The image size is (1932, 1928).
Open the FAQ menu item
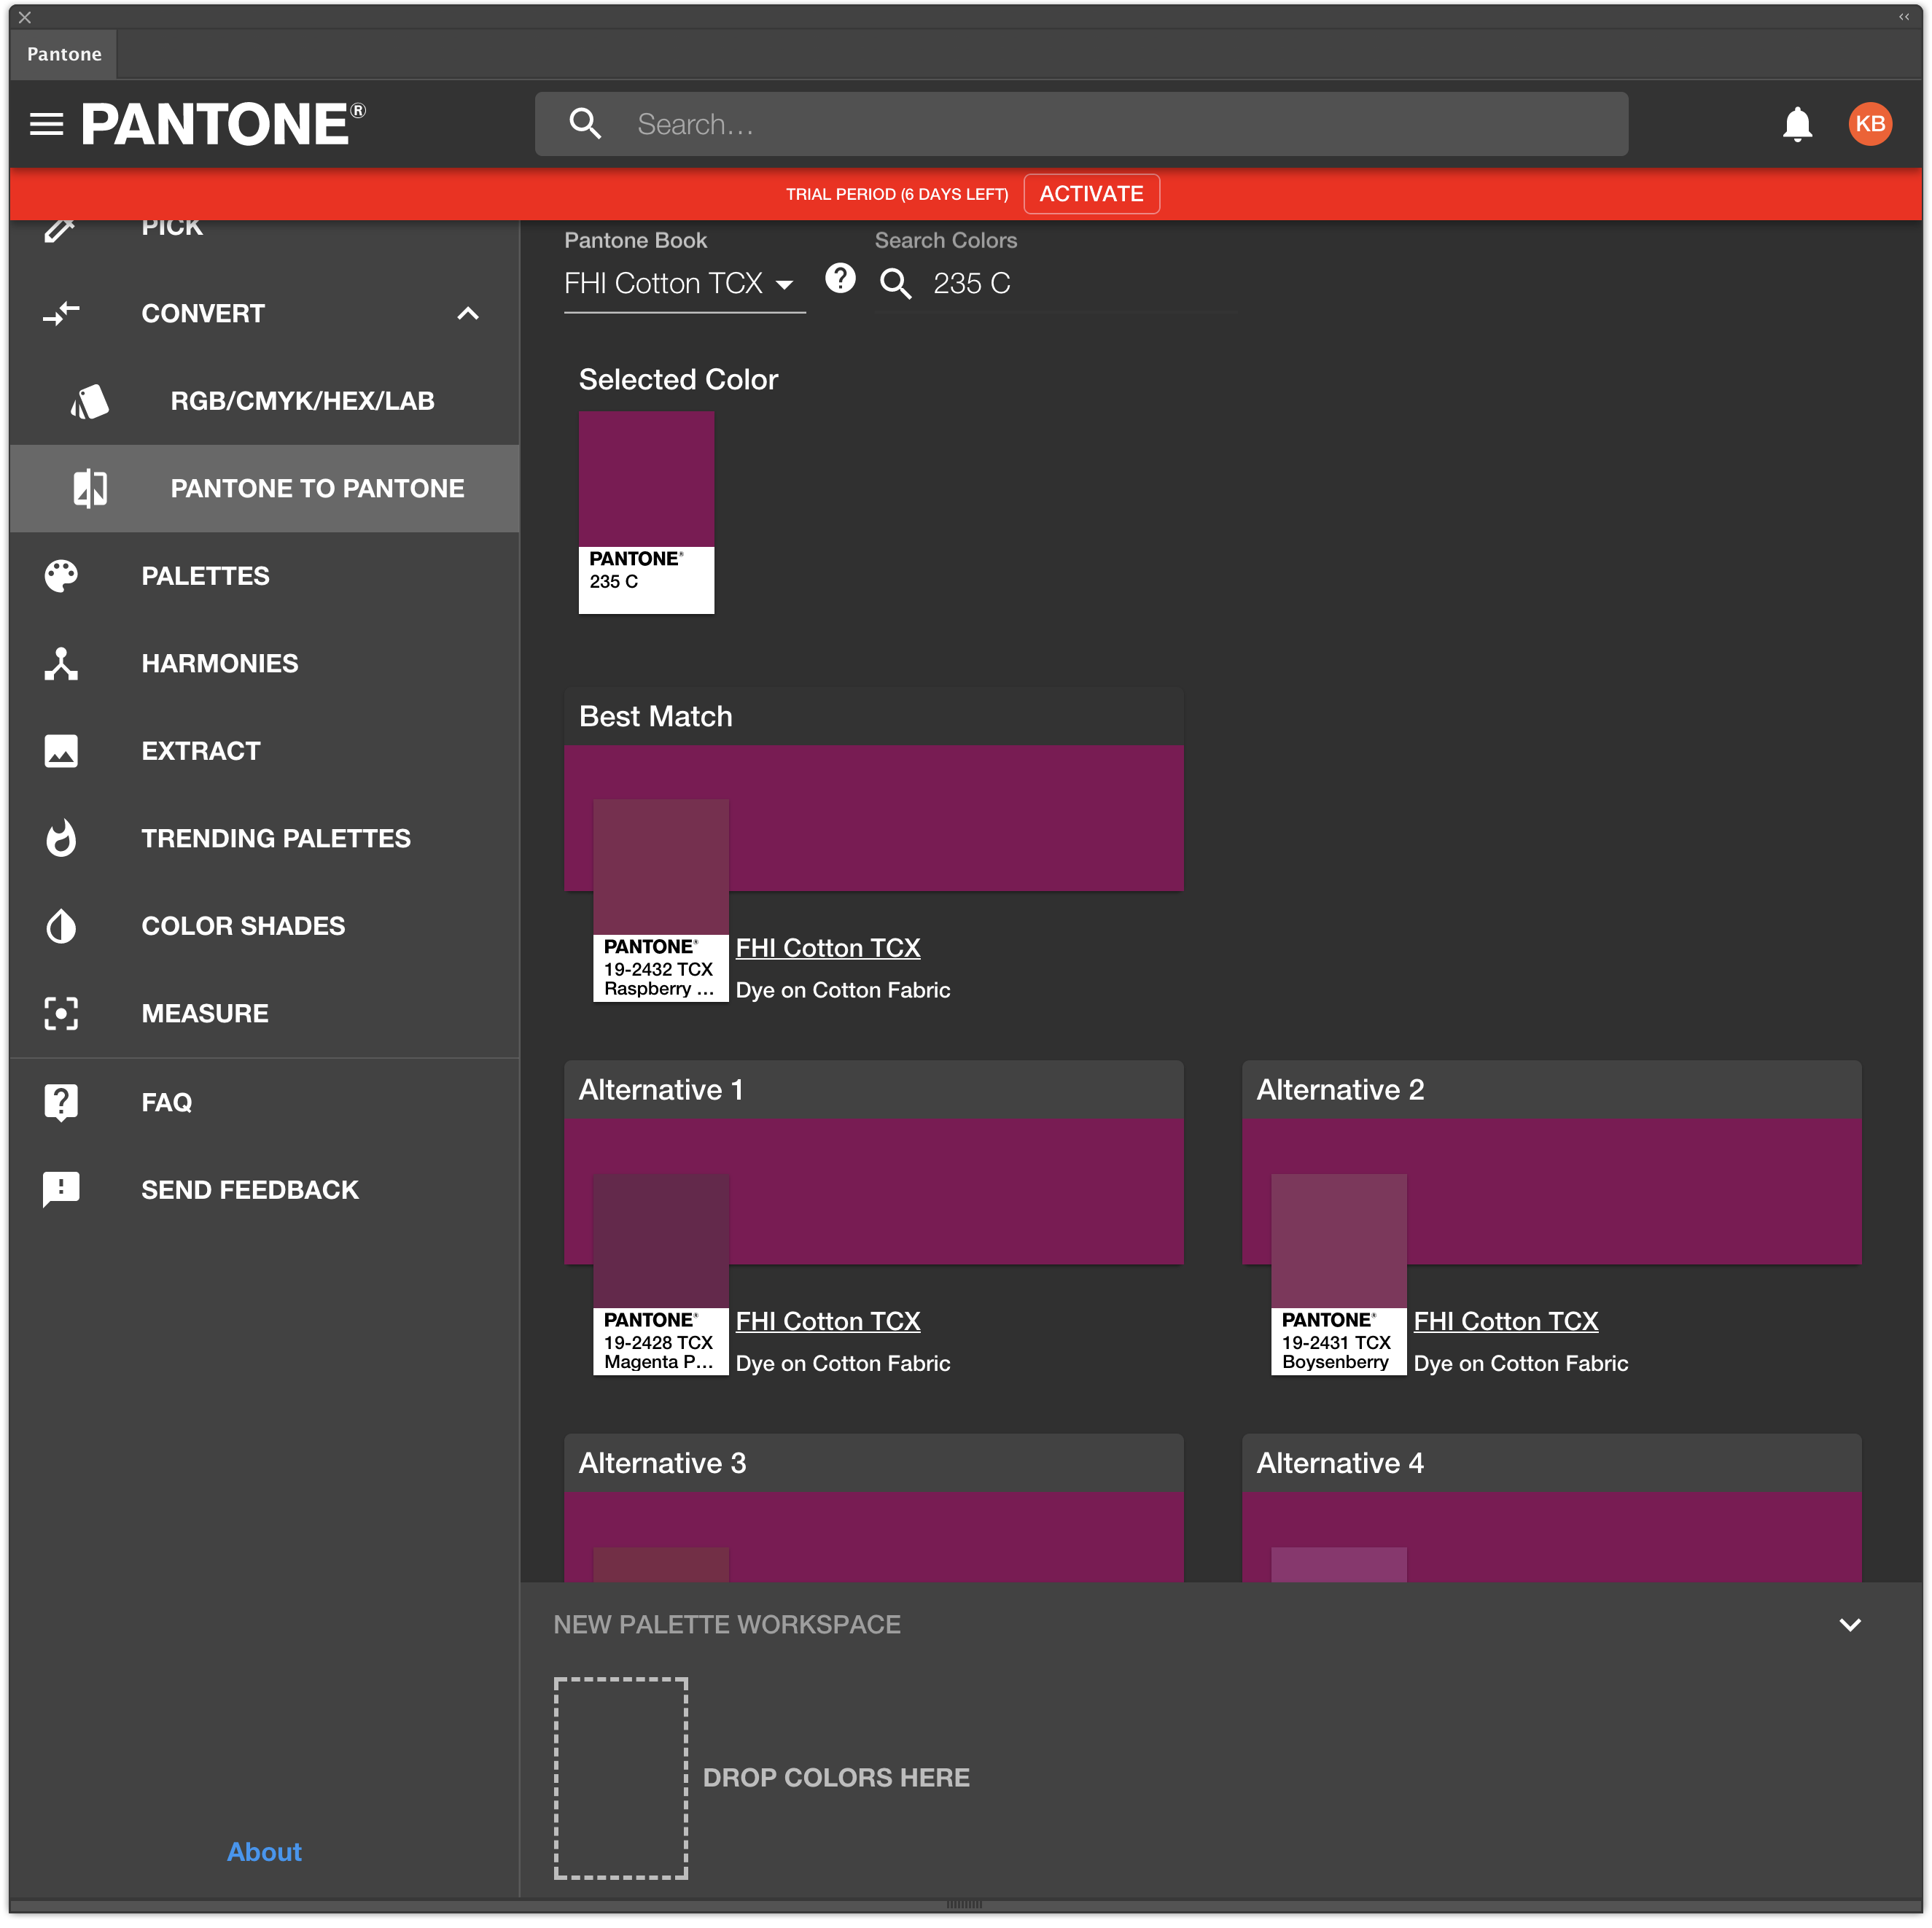coord(264,1102)
